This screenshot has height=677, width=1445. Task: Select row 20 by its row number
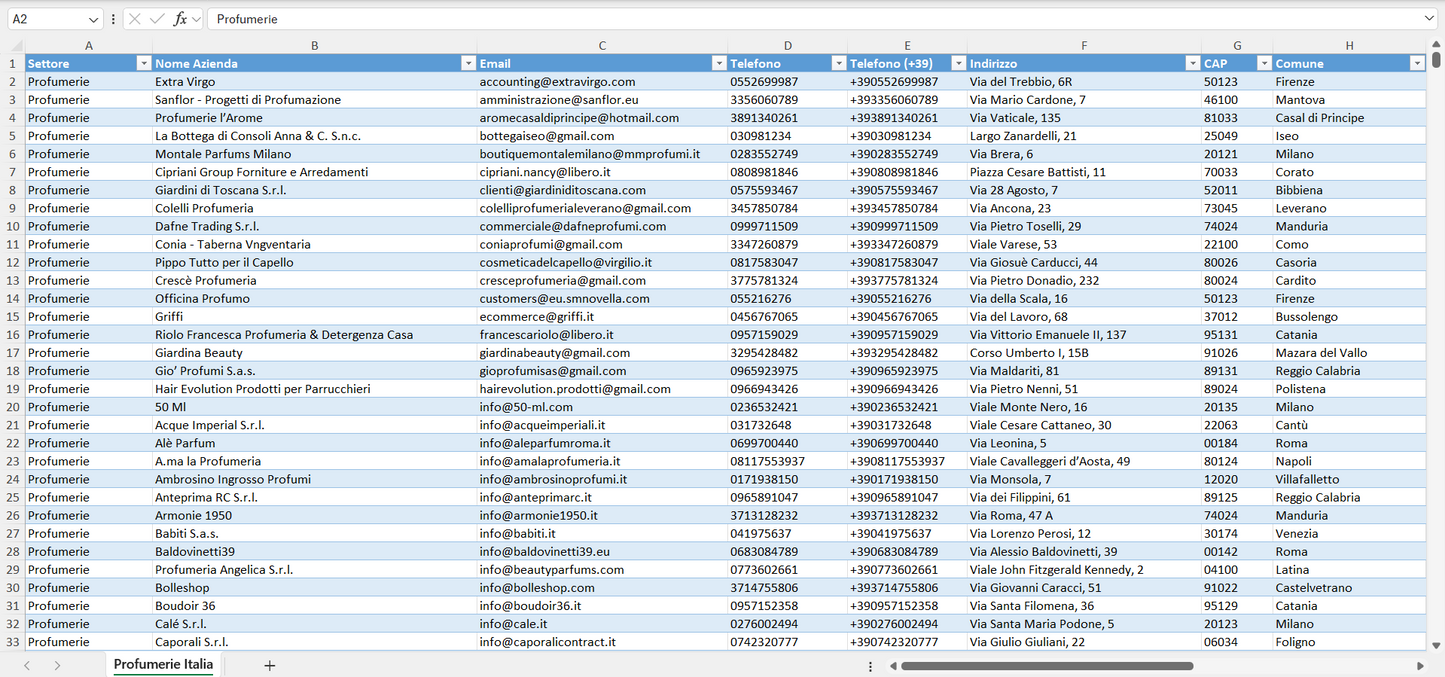point(12,407)
